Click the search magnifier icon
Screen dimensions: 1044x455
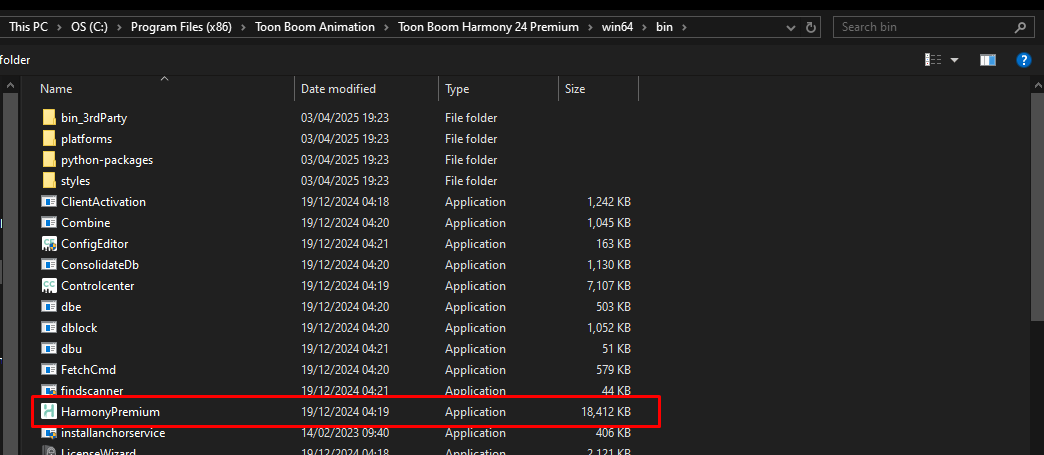(1019, 27)
